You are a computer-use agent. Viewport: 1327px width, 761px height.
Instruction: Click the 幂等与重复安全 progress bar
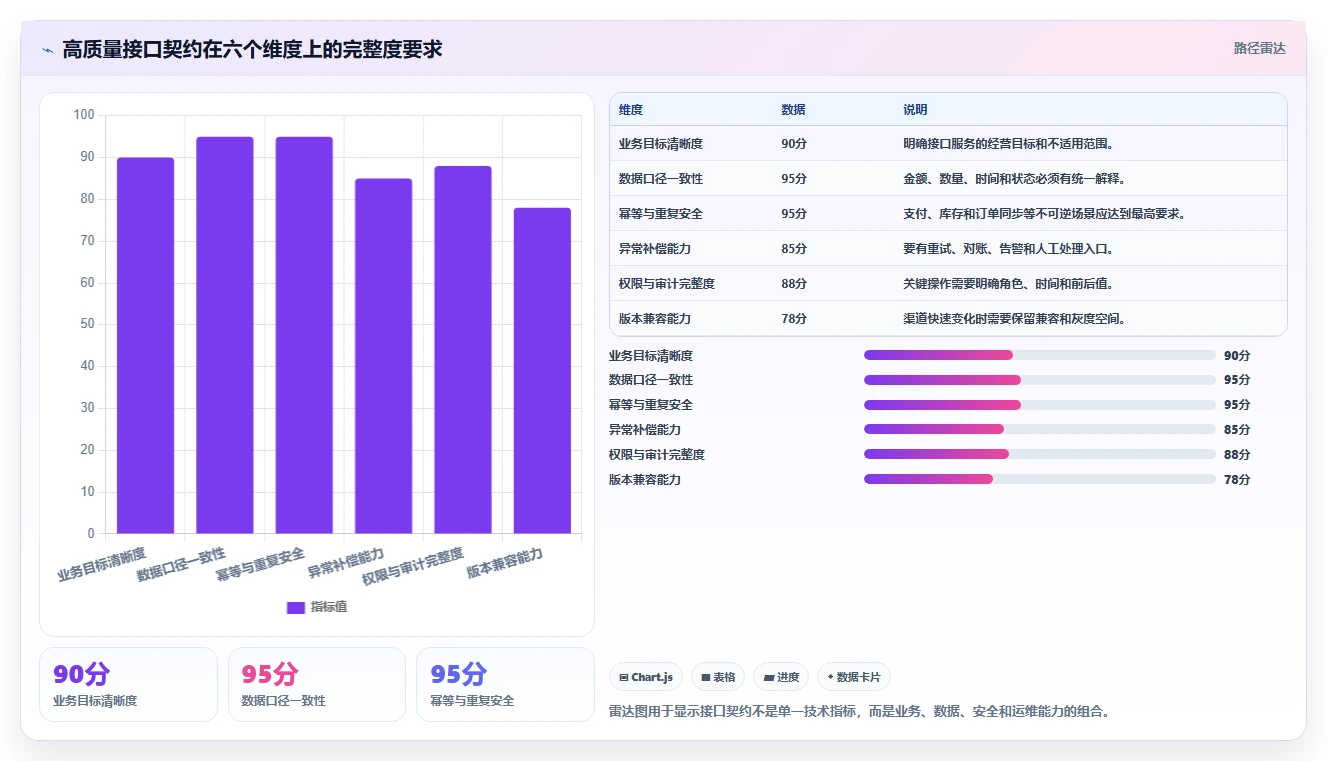[x=1040, y=405]
